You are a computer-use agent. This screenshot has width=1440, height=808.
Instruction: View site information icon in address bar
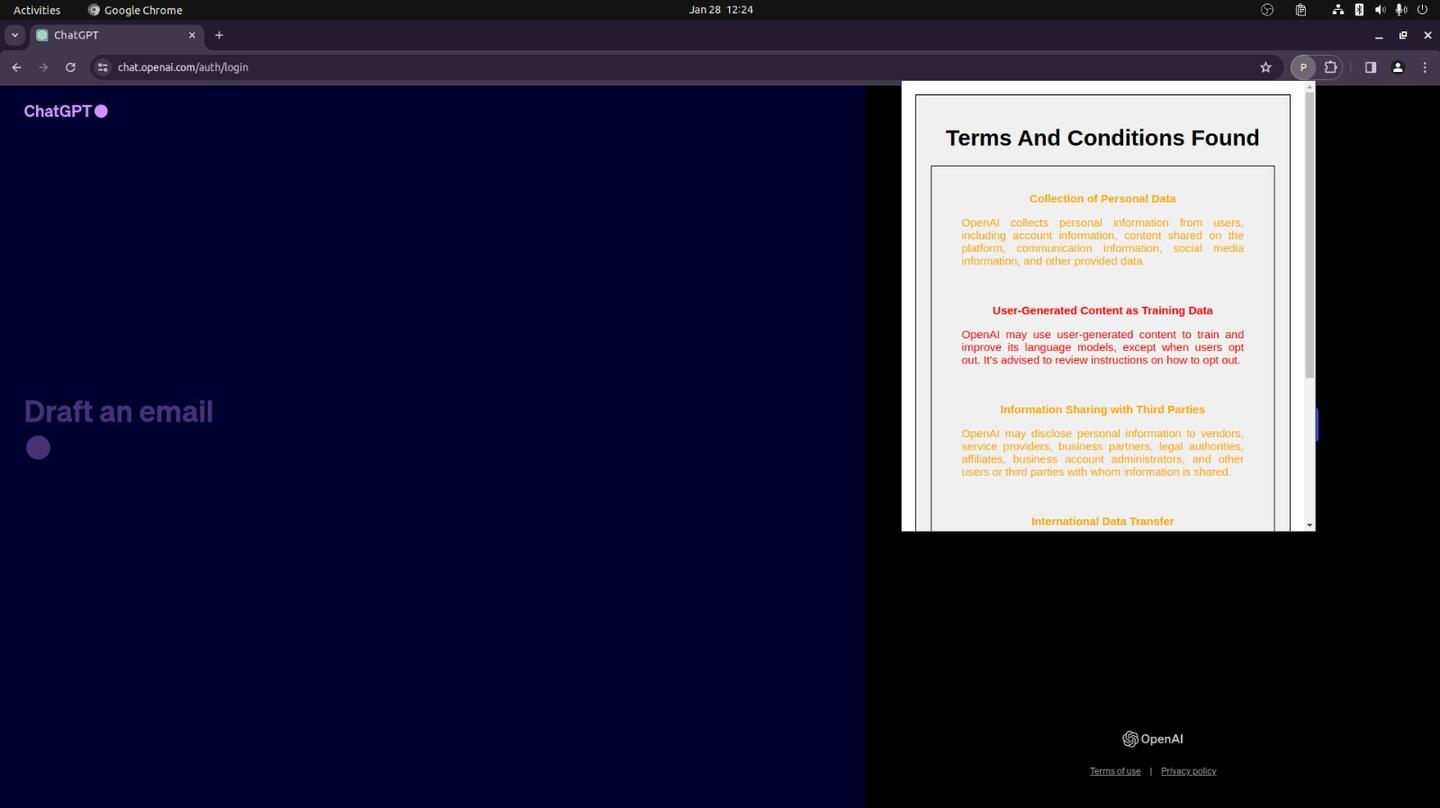pos(102,67)
